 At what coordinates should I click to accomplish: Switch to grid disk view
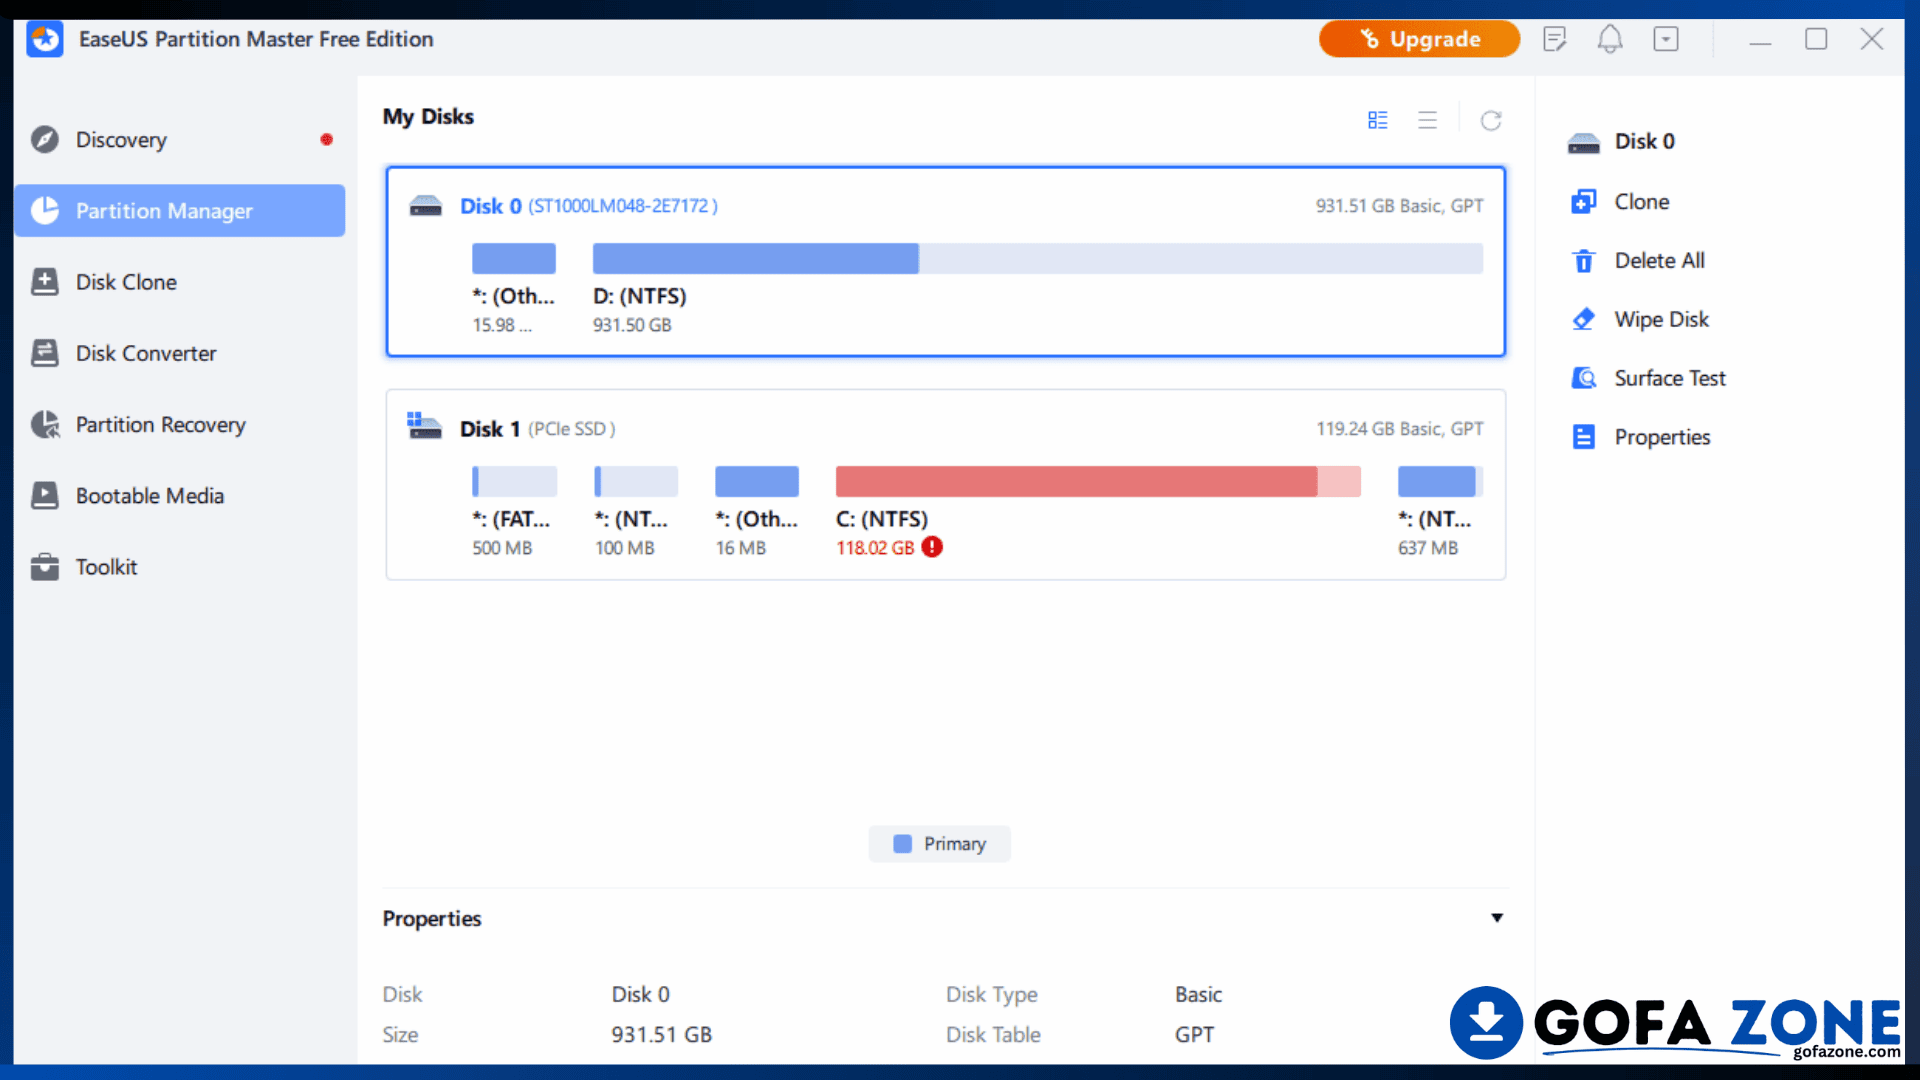(1378, 120)
